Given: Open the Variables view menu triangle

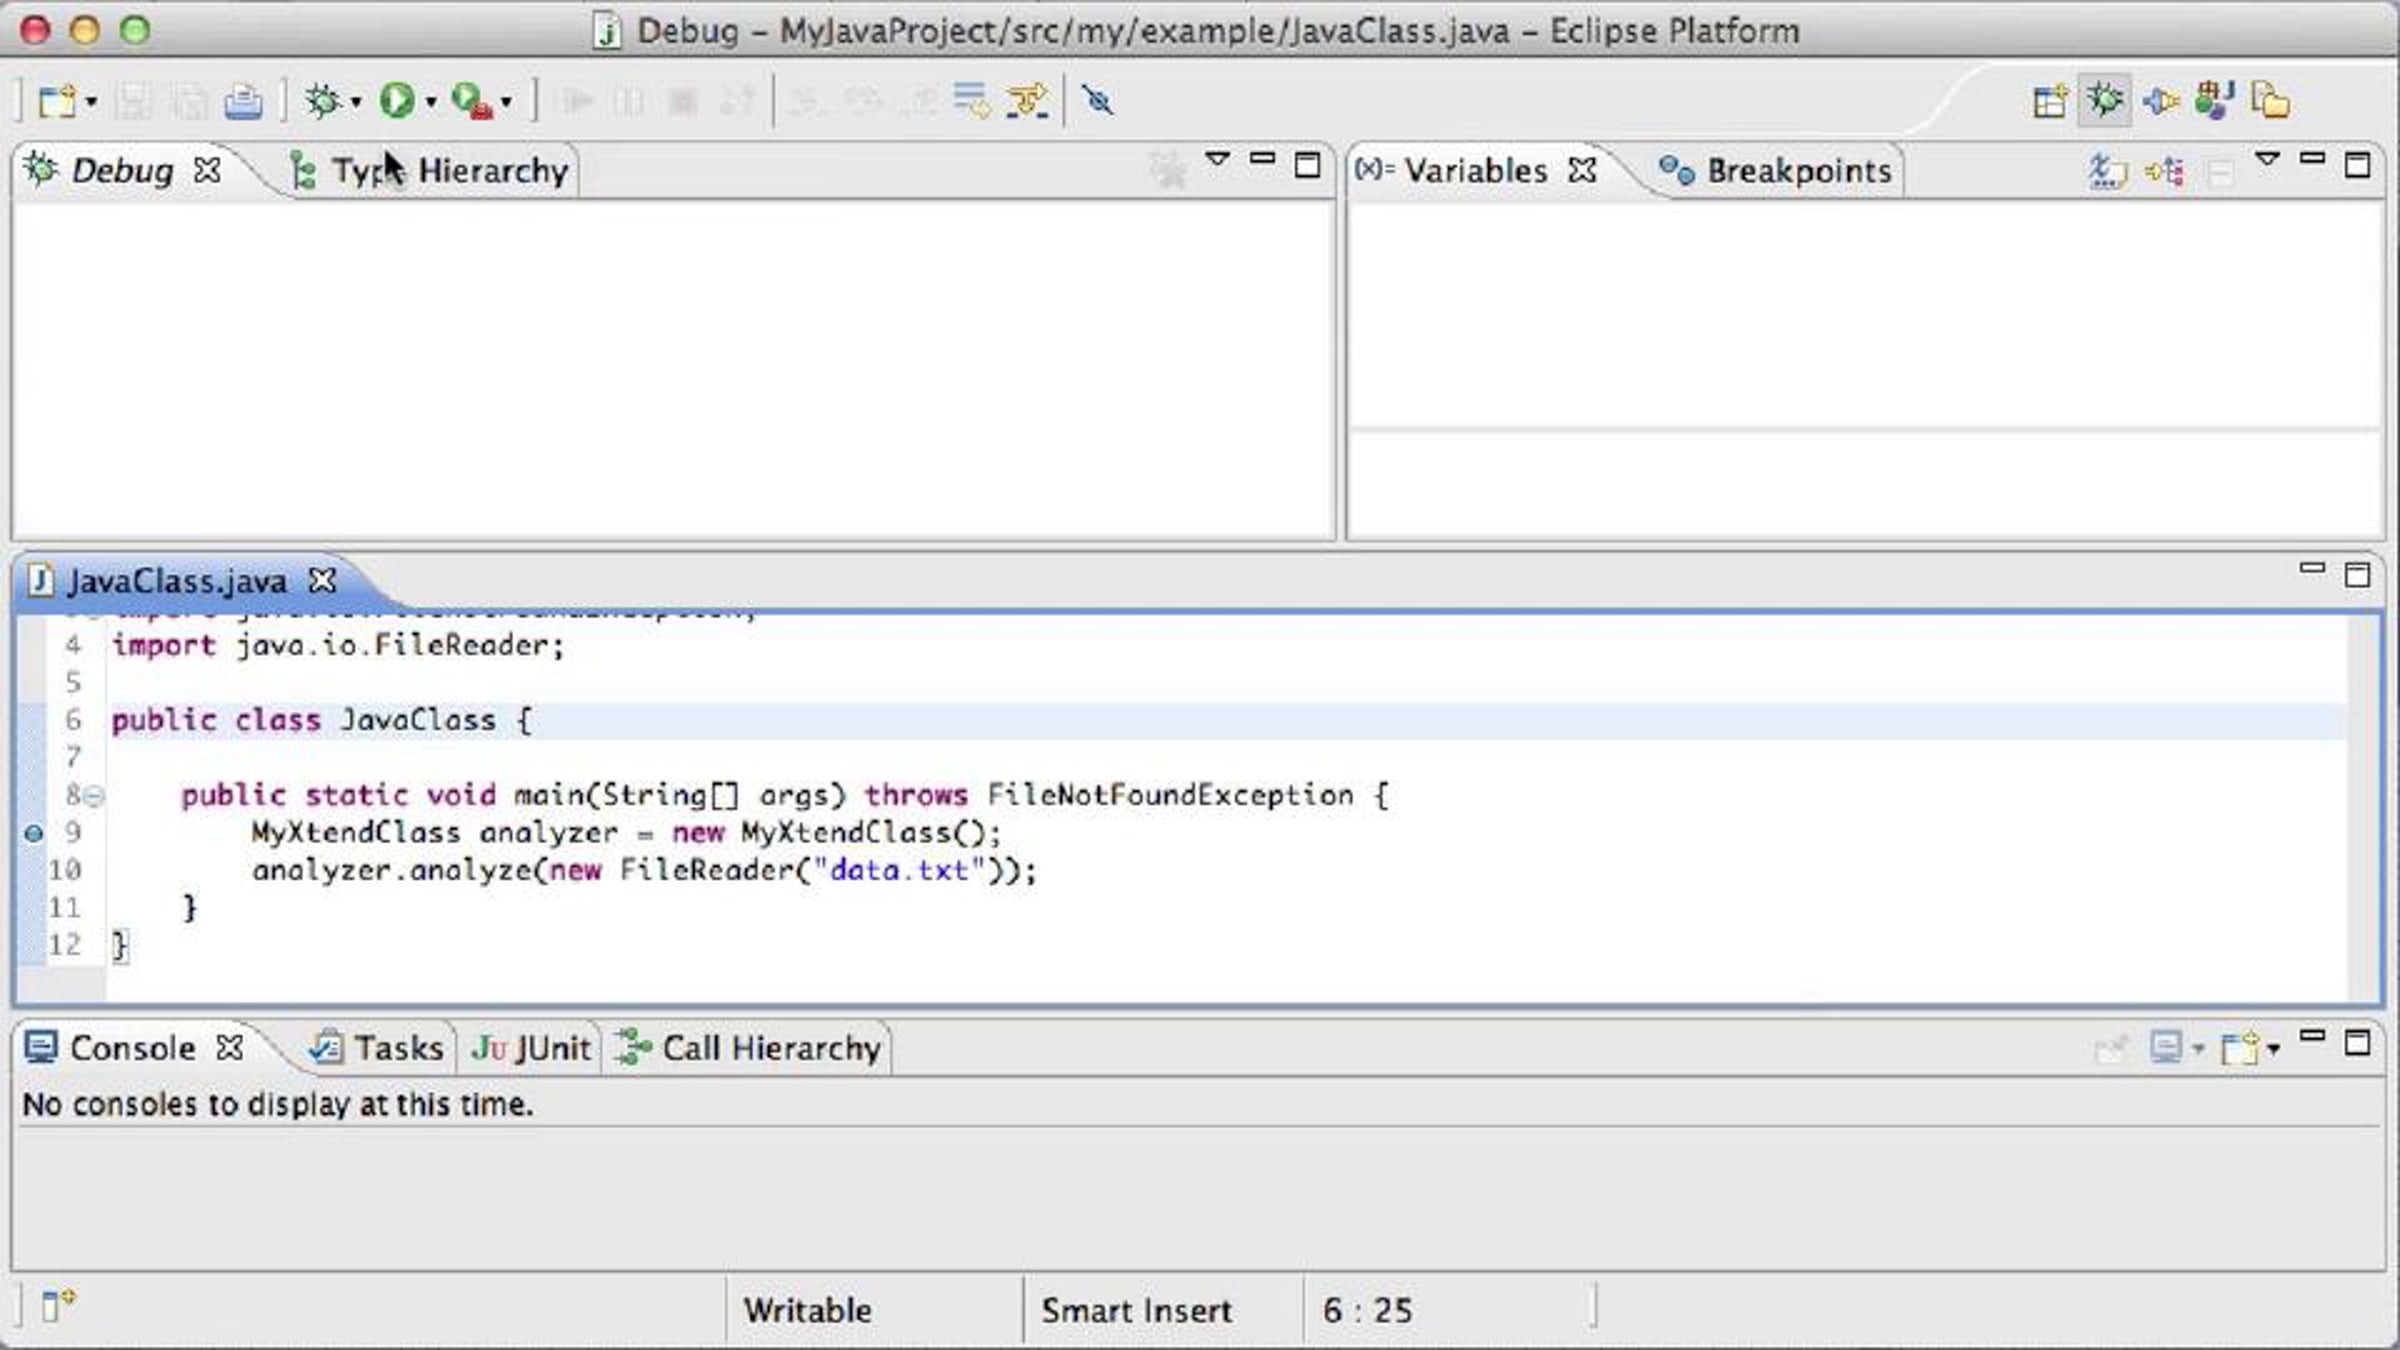Looking at the screenshot, I should [2268, 159].
